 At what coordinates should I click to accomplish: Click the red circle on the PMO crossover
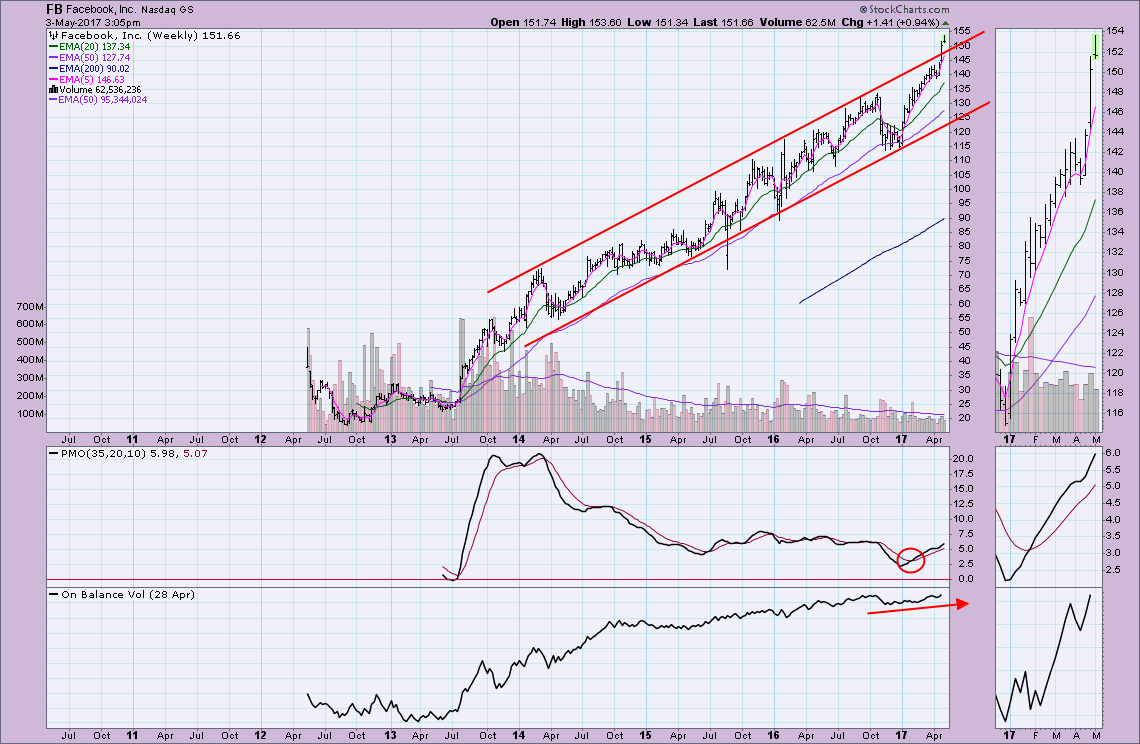tap(910, 560)
